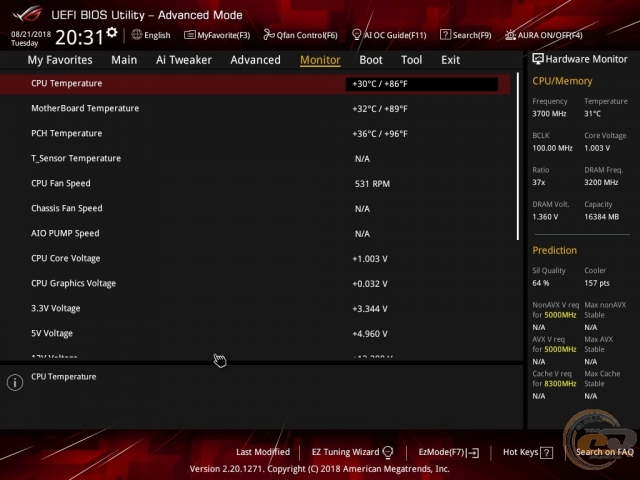Click the Hot Keys question mark icon
Image resolution: width=640 pixels, height=480 pixels.
click(546, 453)
